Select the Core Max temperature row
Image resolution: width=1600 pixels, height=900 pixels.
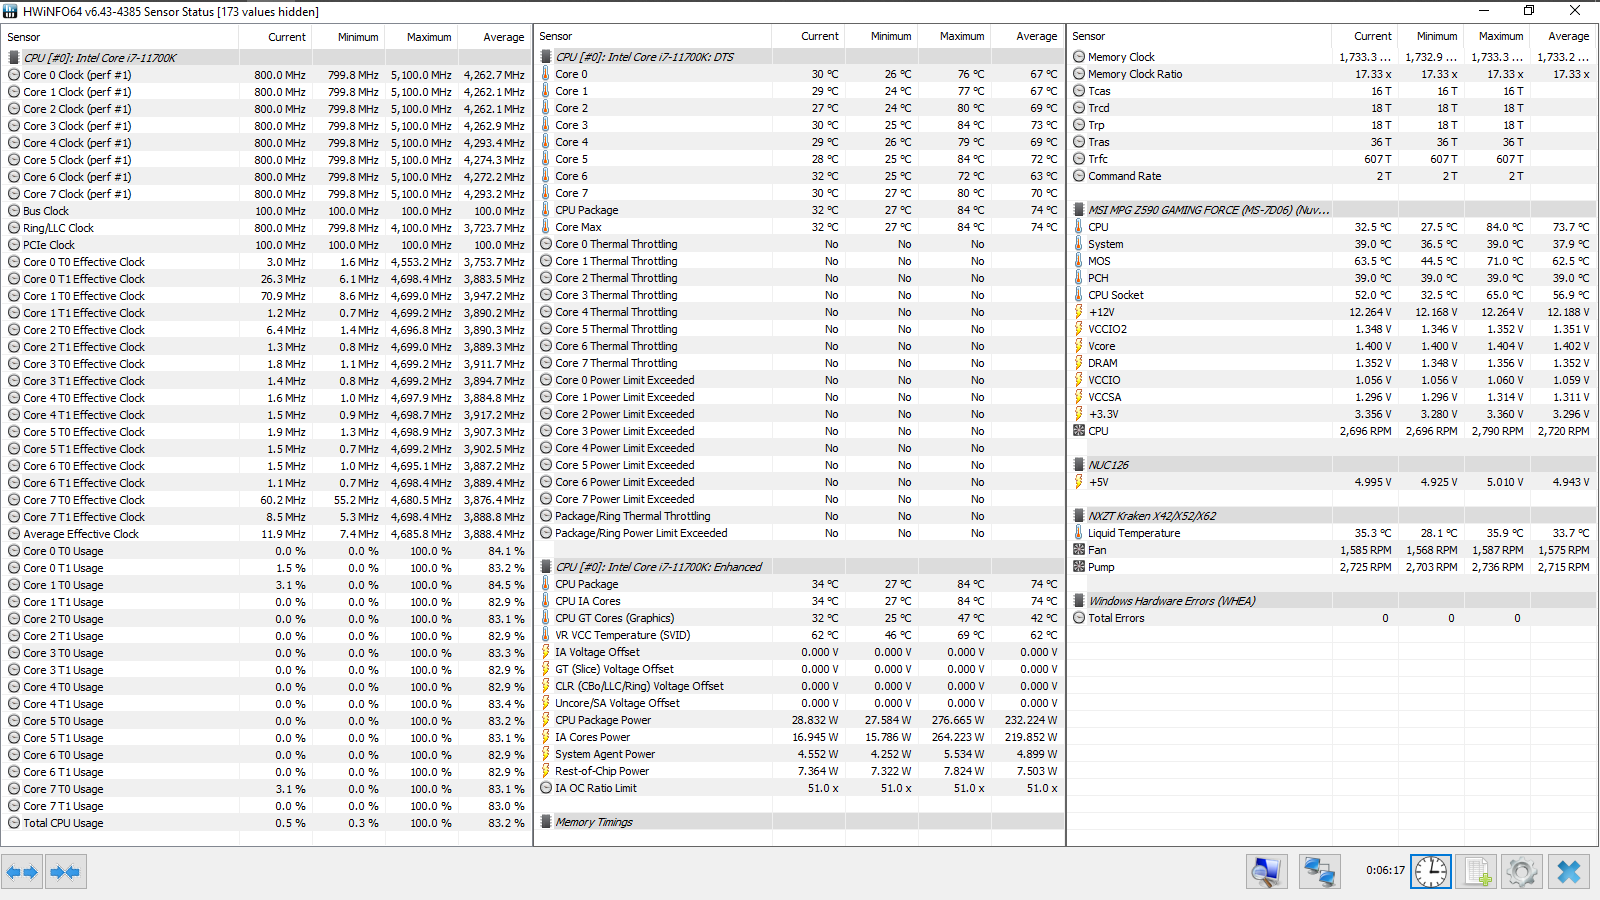800,227
